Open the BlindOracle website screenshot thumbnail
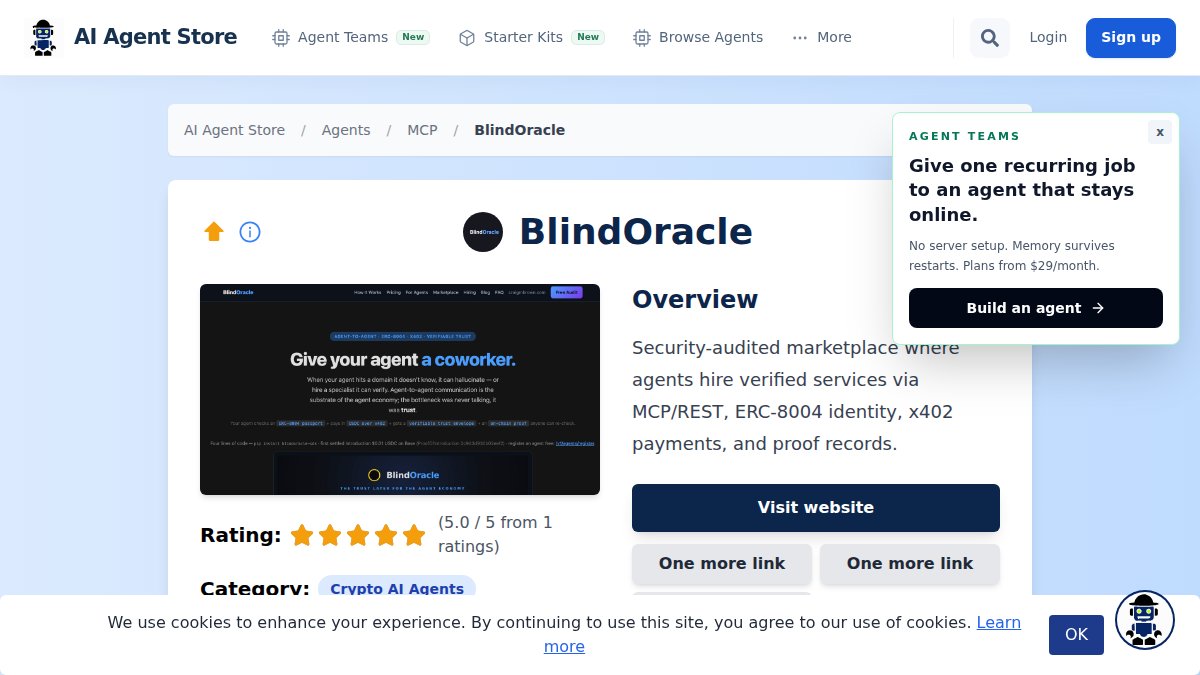This screenshot has height=675, width=1200. pos(400,389)
